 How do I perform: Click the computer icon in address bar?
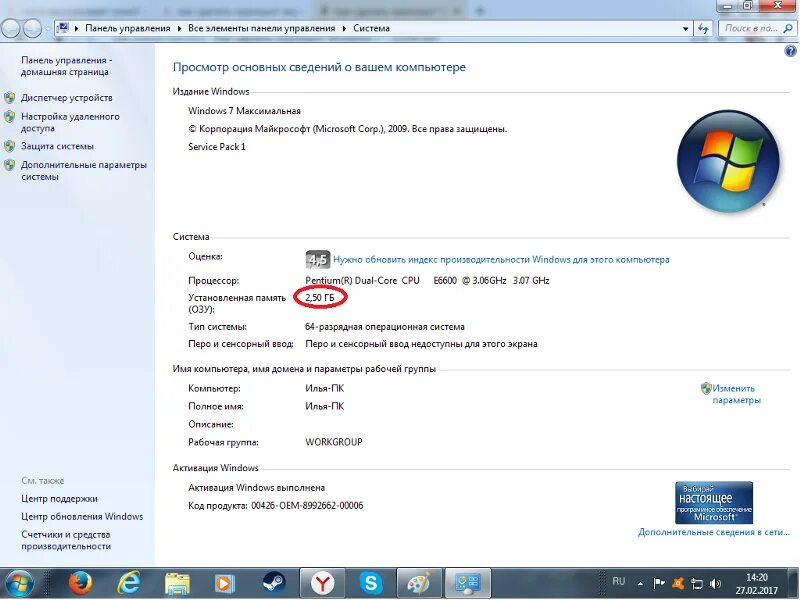point(62,28)
